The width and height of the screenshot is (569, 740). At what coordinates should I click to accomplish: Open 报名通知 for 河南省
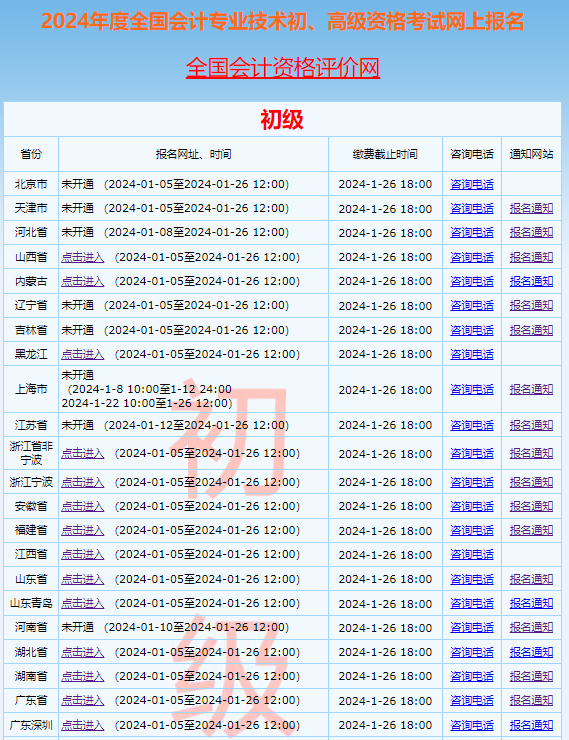pos(531,628)
